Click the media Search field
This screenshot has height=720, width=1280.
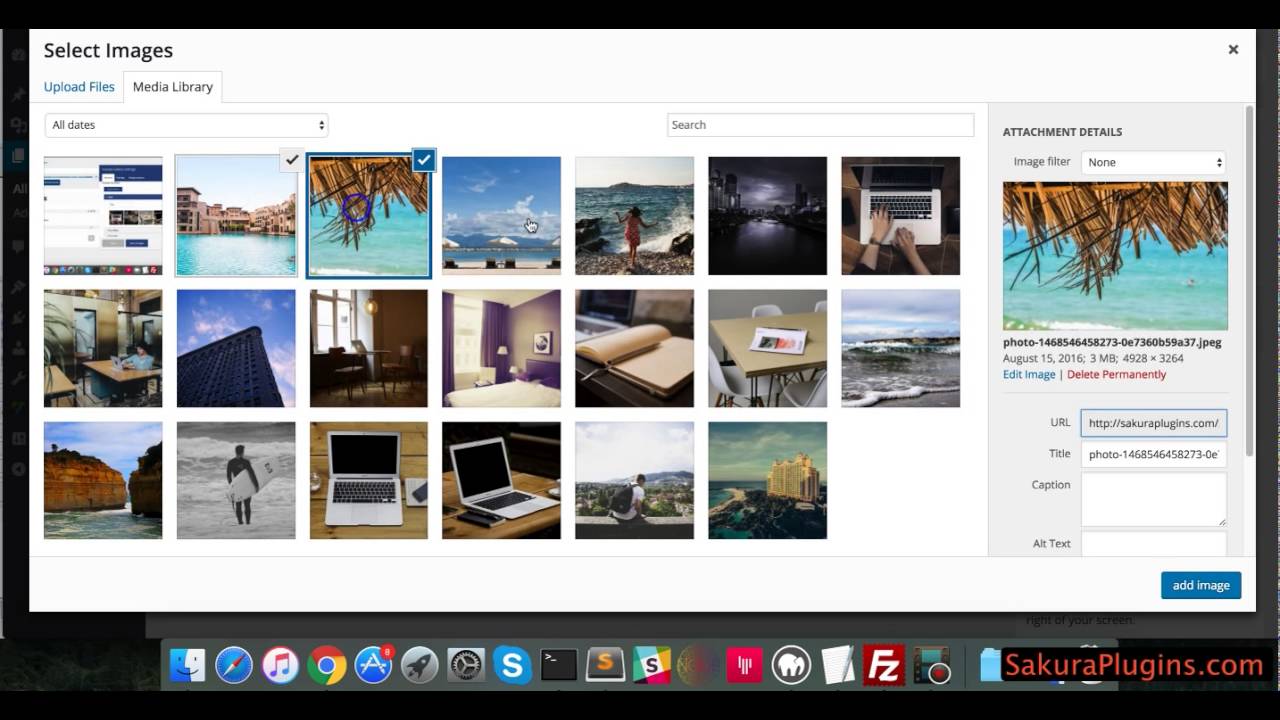pos(820,125)
